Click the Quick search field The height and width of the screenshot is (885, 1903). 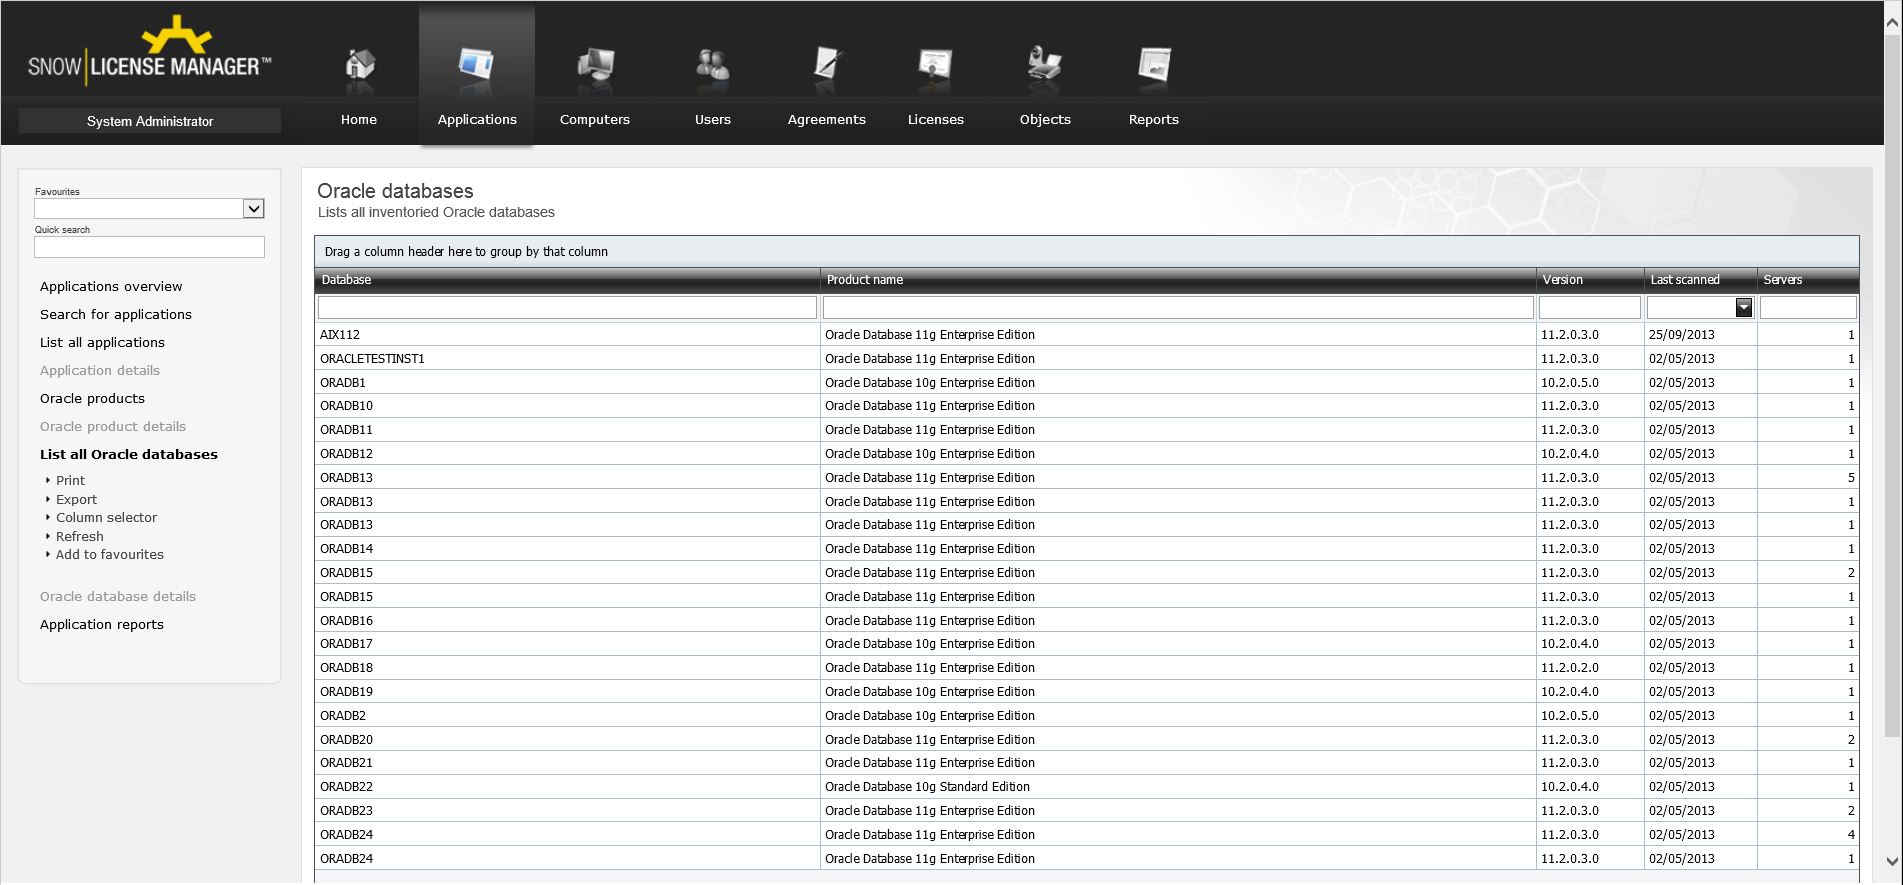[x=149, y=247]
